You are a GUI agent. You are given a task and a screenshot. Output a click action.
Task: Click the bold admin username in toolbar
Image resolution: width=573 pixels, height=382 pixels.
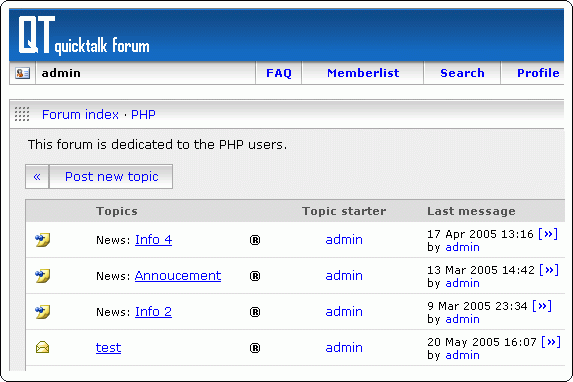(x=61, y=73)
